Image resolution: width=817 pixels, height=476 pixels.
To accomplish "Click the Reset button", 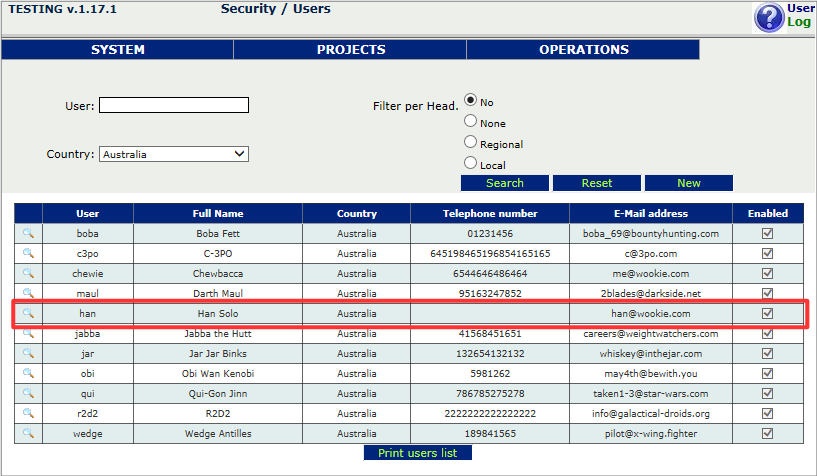I will coord(597,183).
